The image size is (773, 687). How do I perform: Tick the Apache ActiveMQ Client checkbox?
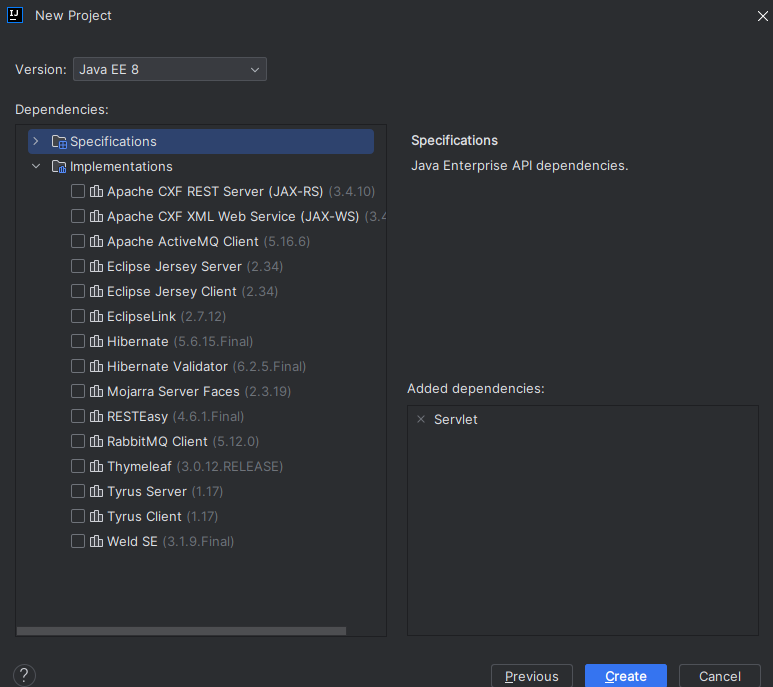pyautogui.click(x=78, y=241)
